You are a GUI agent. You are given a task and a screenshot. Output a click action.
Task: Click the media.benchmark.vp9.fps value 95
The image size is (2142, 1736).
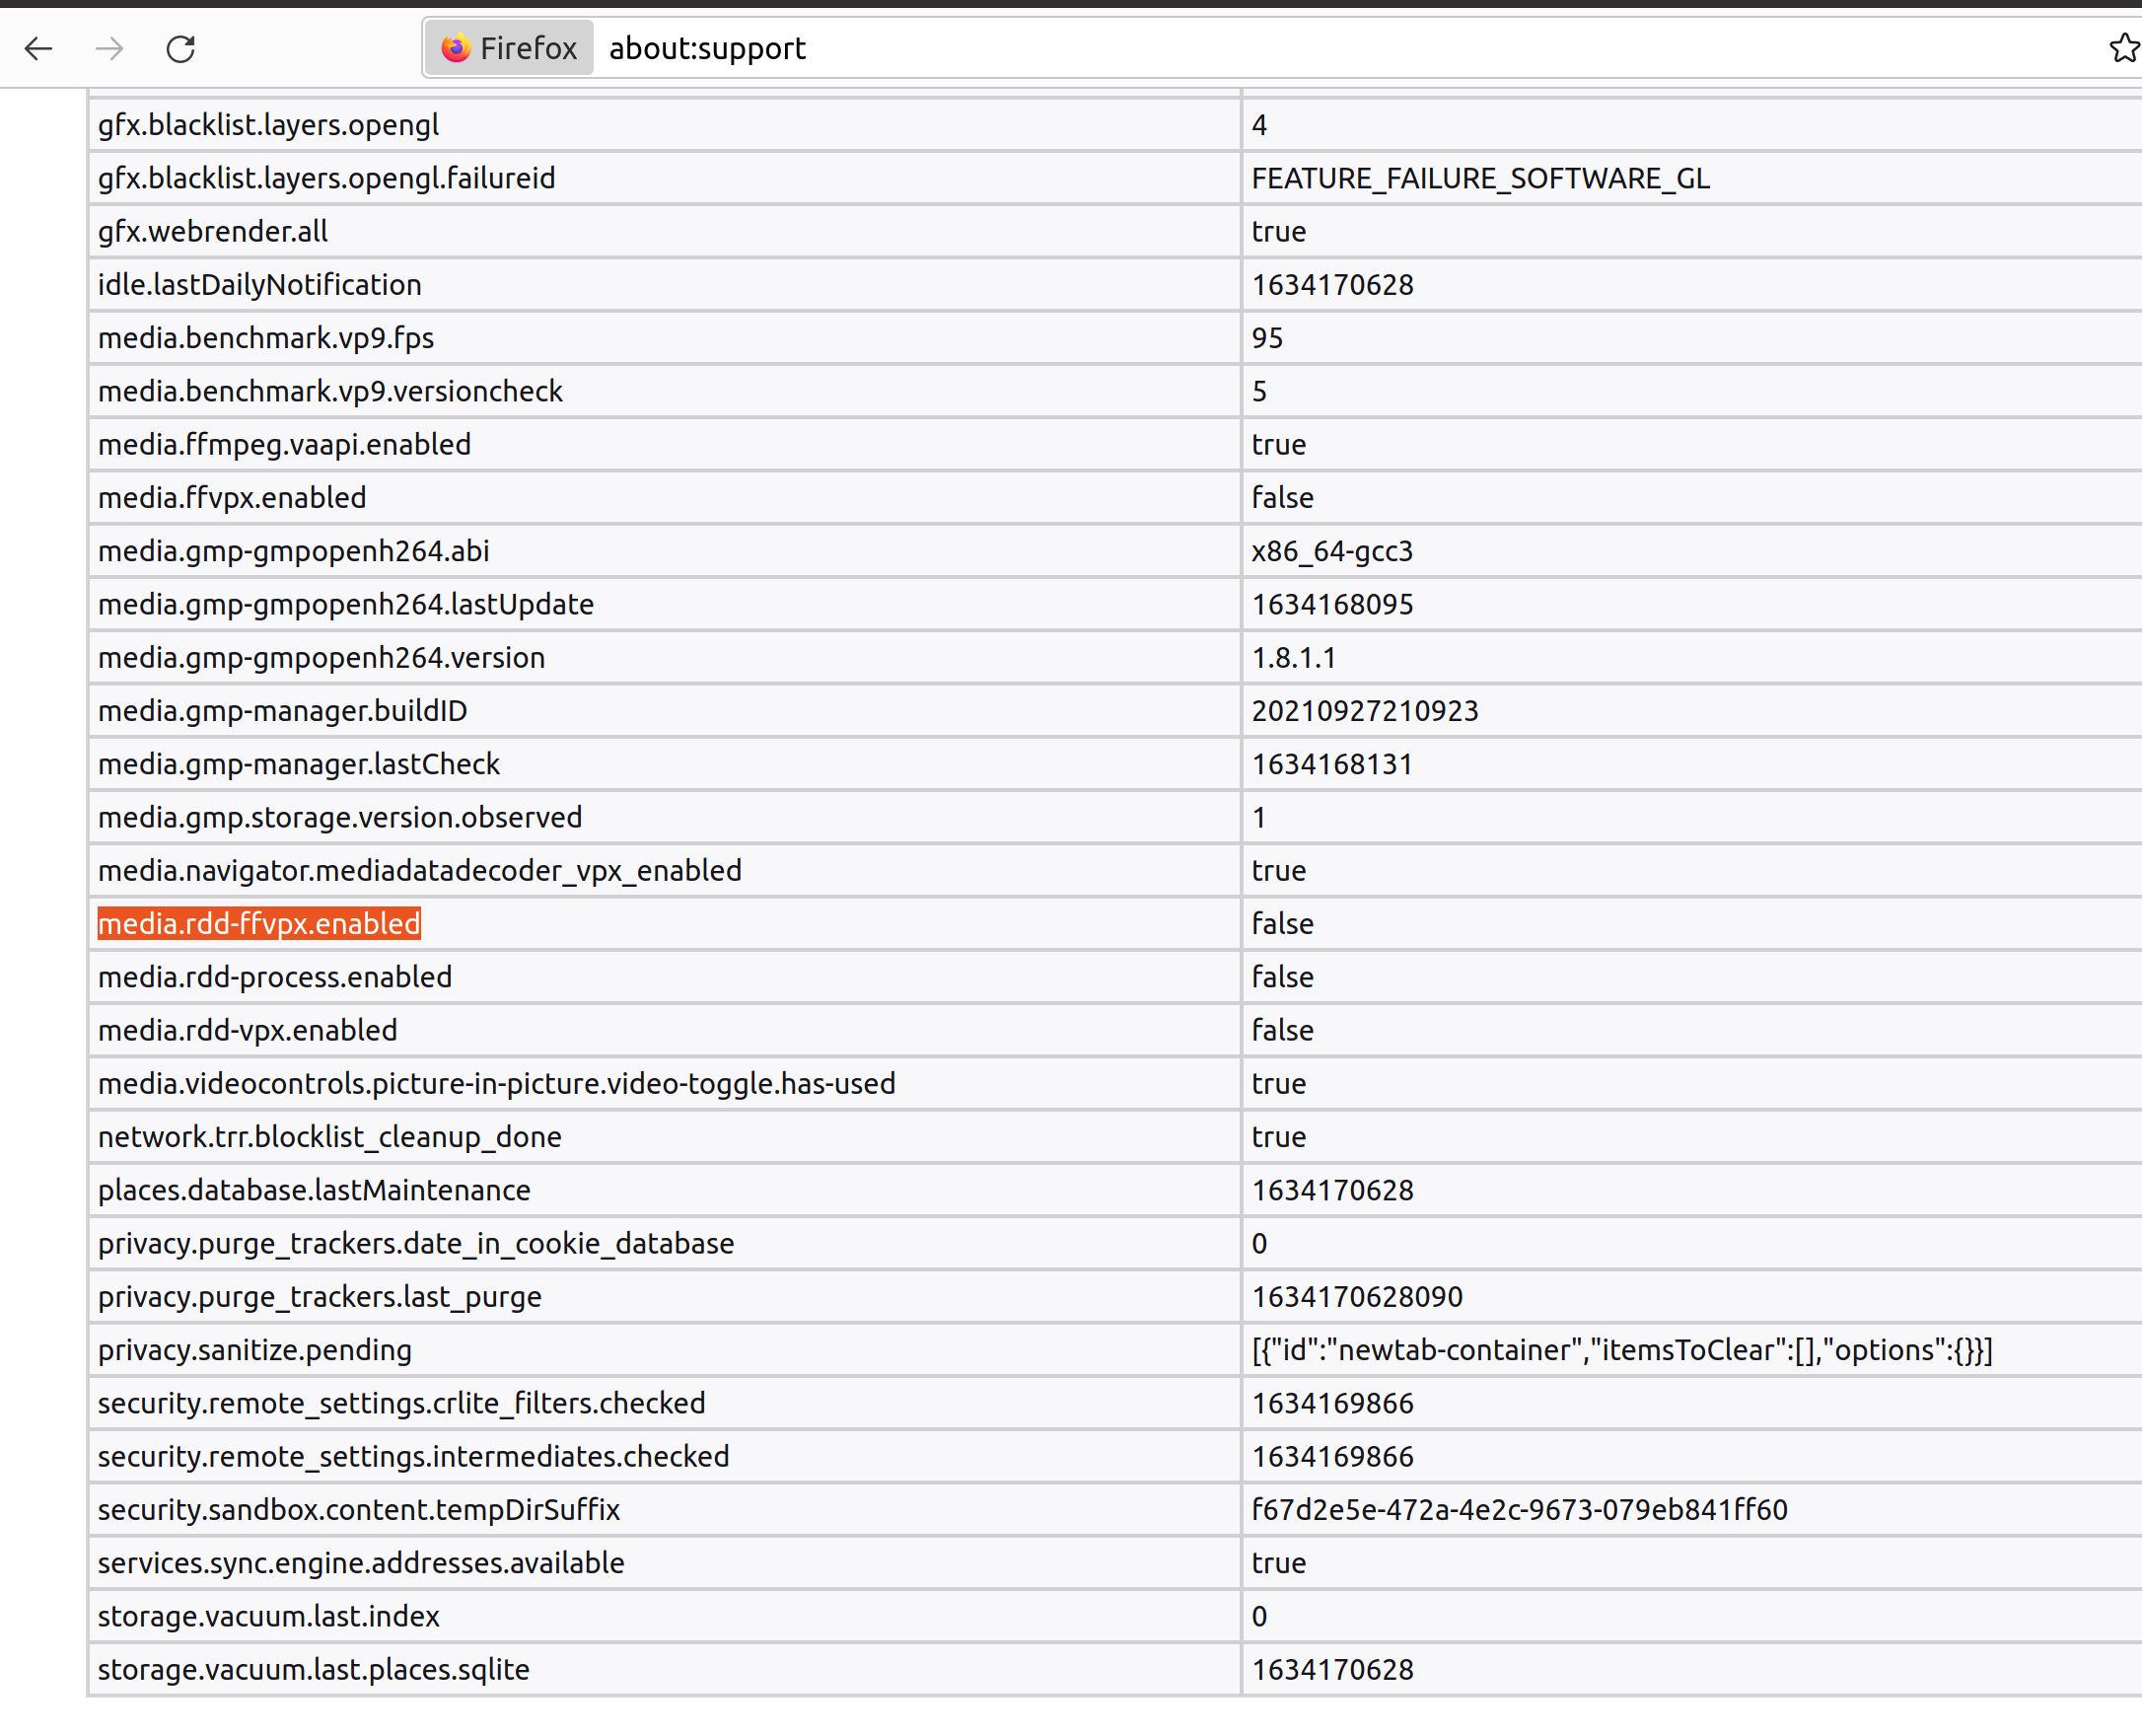(1266, 338)
